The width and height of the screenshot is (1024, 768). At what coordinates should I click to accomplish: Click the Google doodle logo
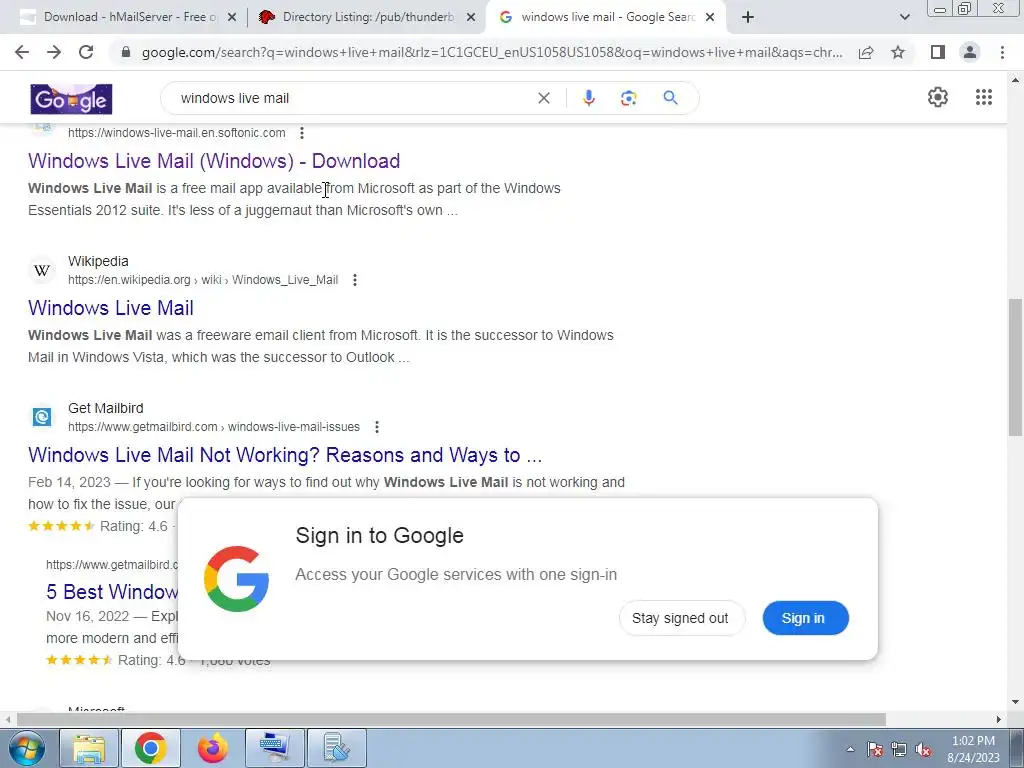coord(71,99)
